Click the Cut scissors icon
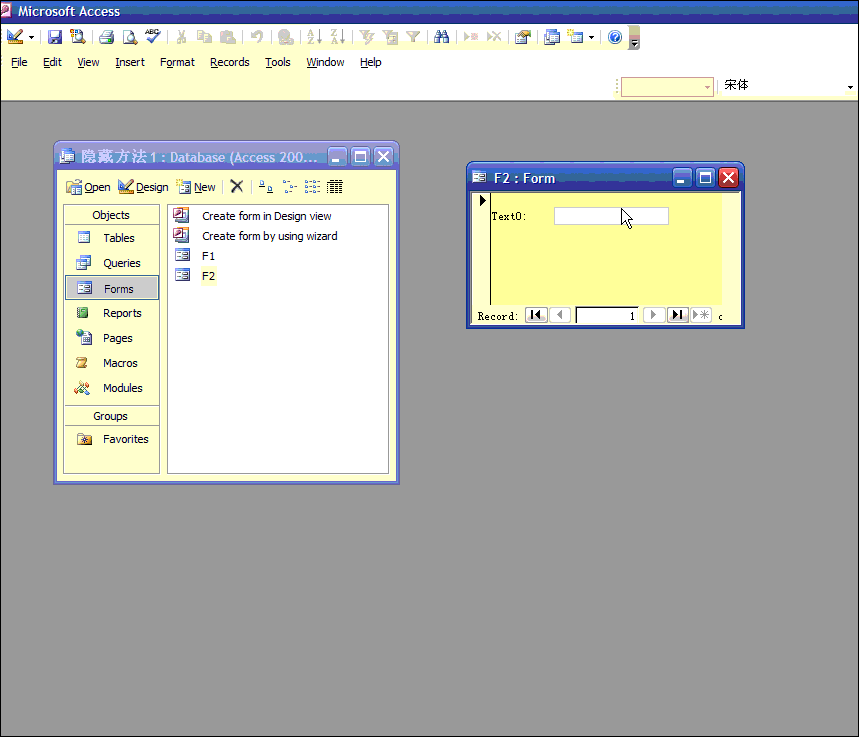Viewport: 859px width, 737px height. (x=181, y=37)
